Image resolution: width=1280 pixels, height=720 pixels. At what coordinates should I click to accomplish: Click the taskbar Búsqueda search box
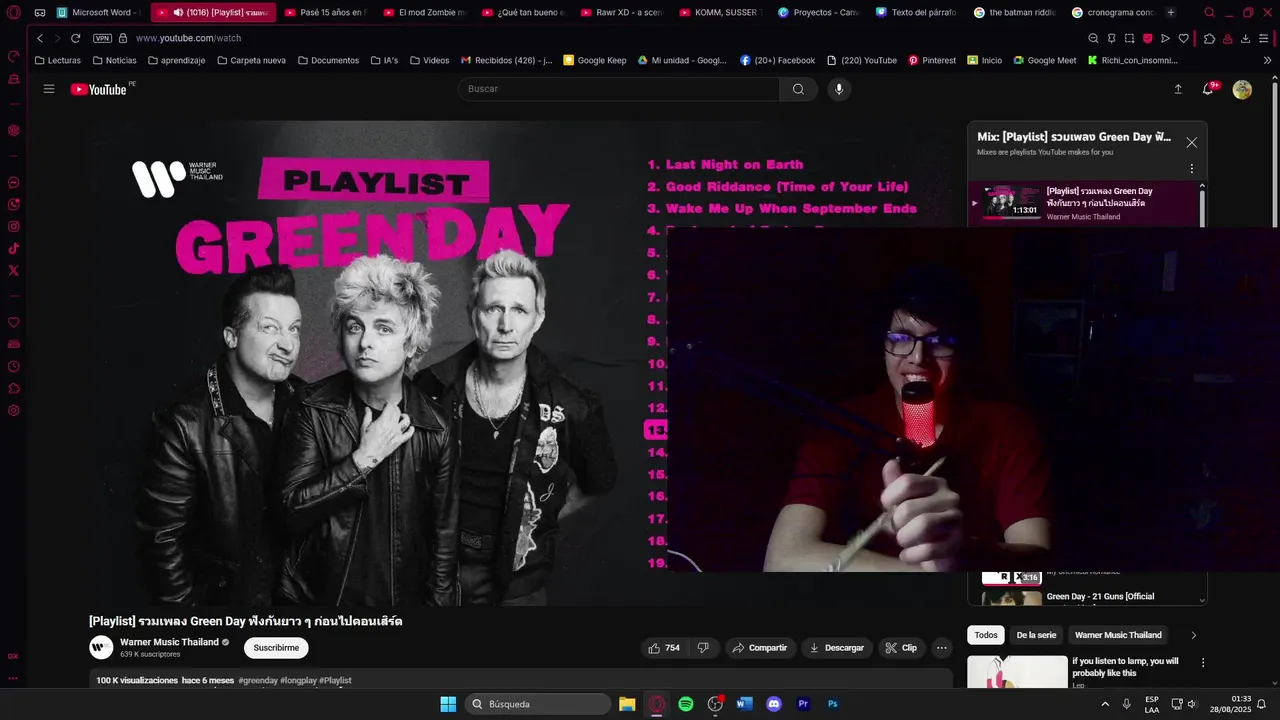point(538,704)
